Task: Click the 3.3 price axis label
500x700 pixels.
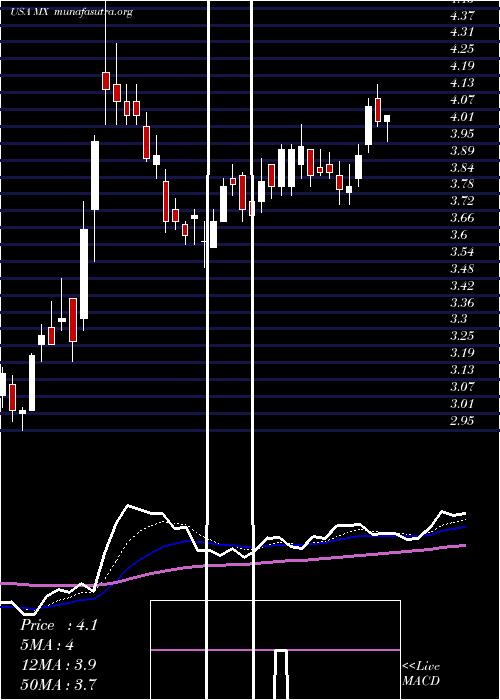Action: (x=459, y=319)
